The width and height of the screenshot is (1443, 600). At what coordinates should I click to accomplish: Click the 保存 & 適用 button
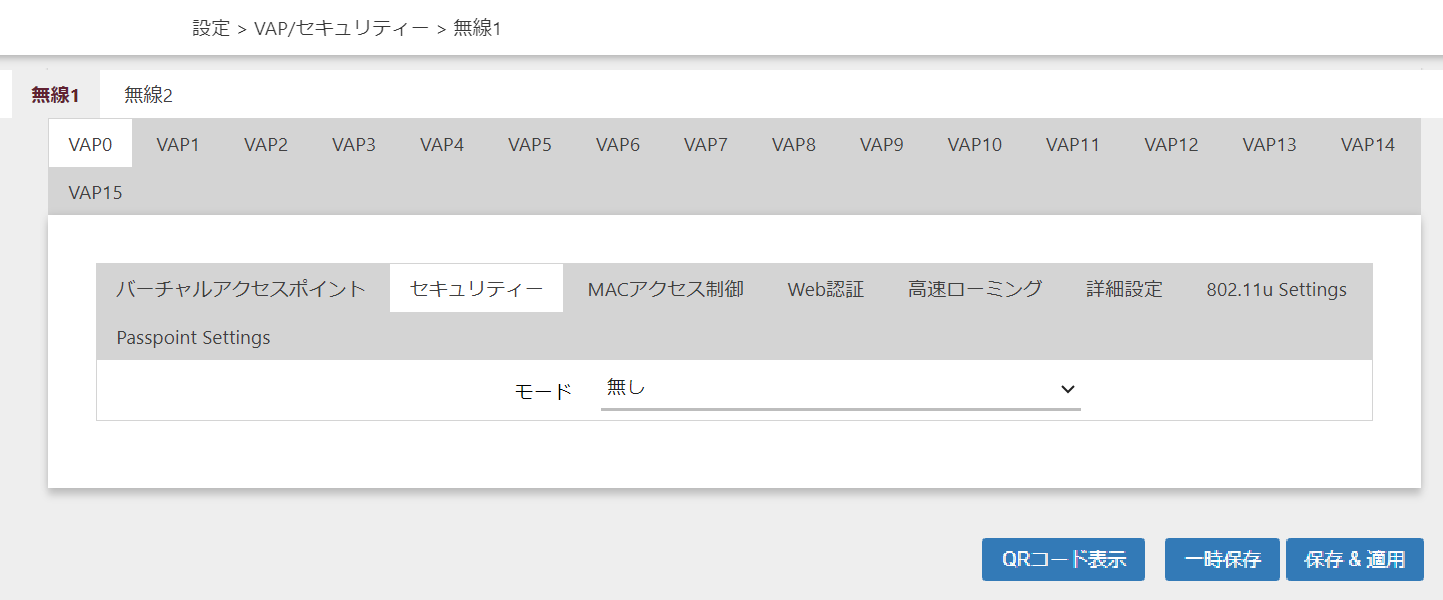1354,559
